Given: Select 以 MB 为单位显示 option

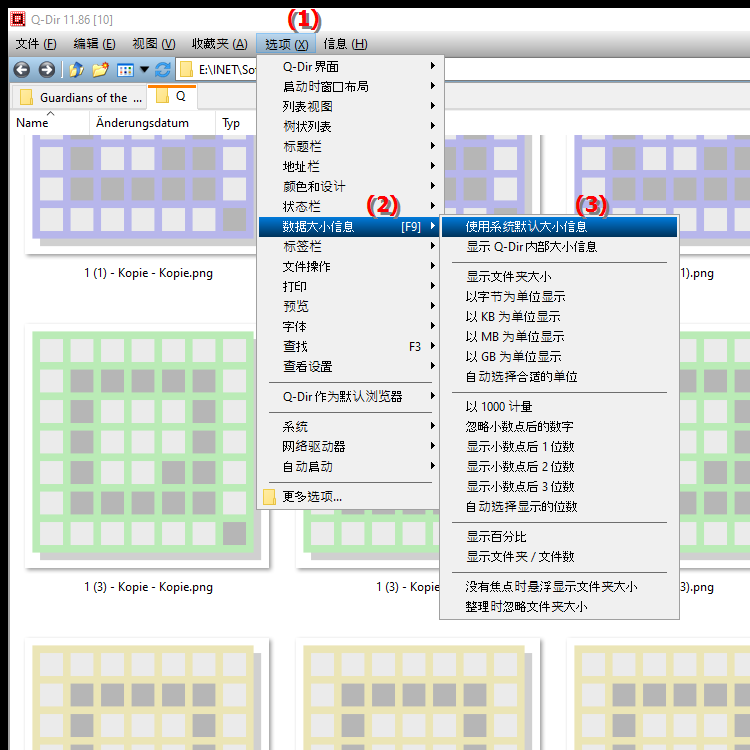Looking at the screenshot, I should [559, 337].
